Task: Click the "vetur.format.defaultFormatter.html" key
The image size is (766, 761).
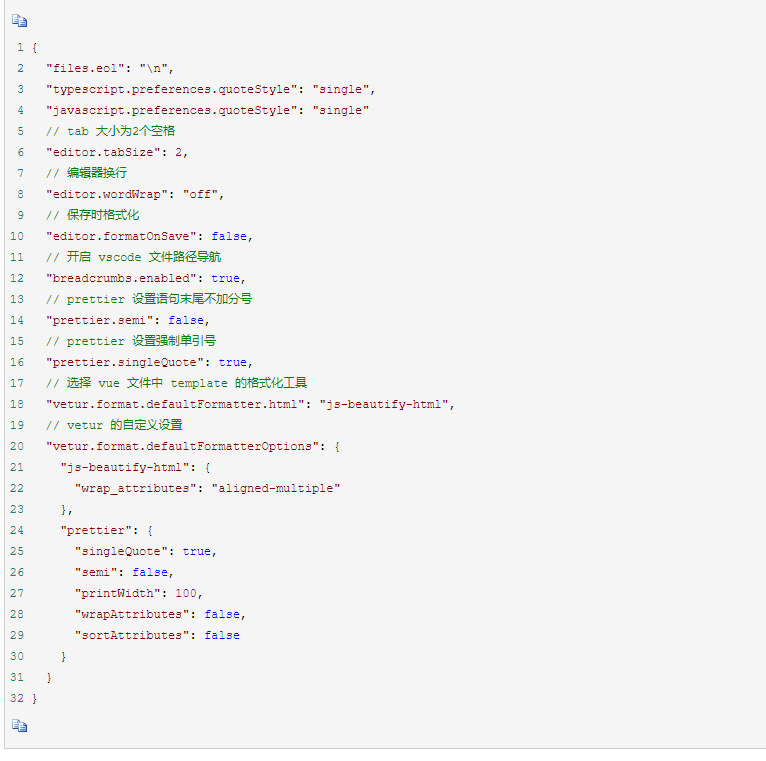Action: coord(175,404)
